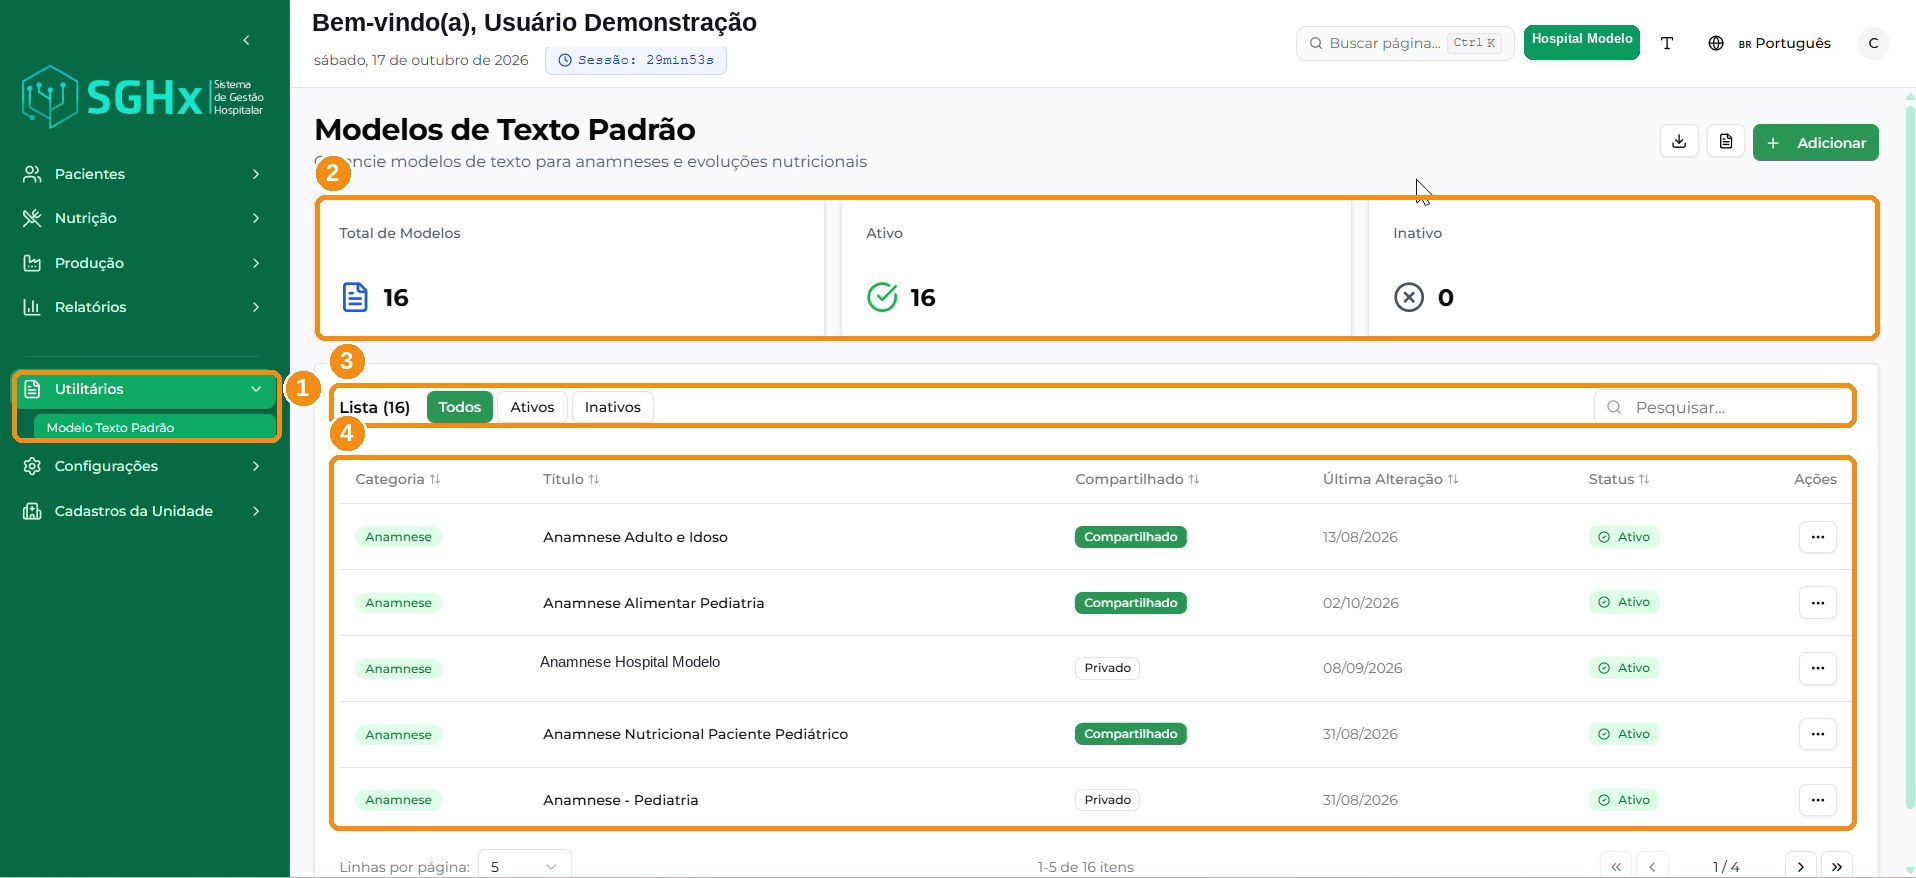Open the user avatar C menu

[1873, 43]
